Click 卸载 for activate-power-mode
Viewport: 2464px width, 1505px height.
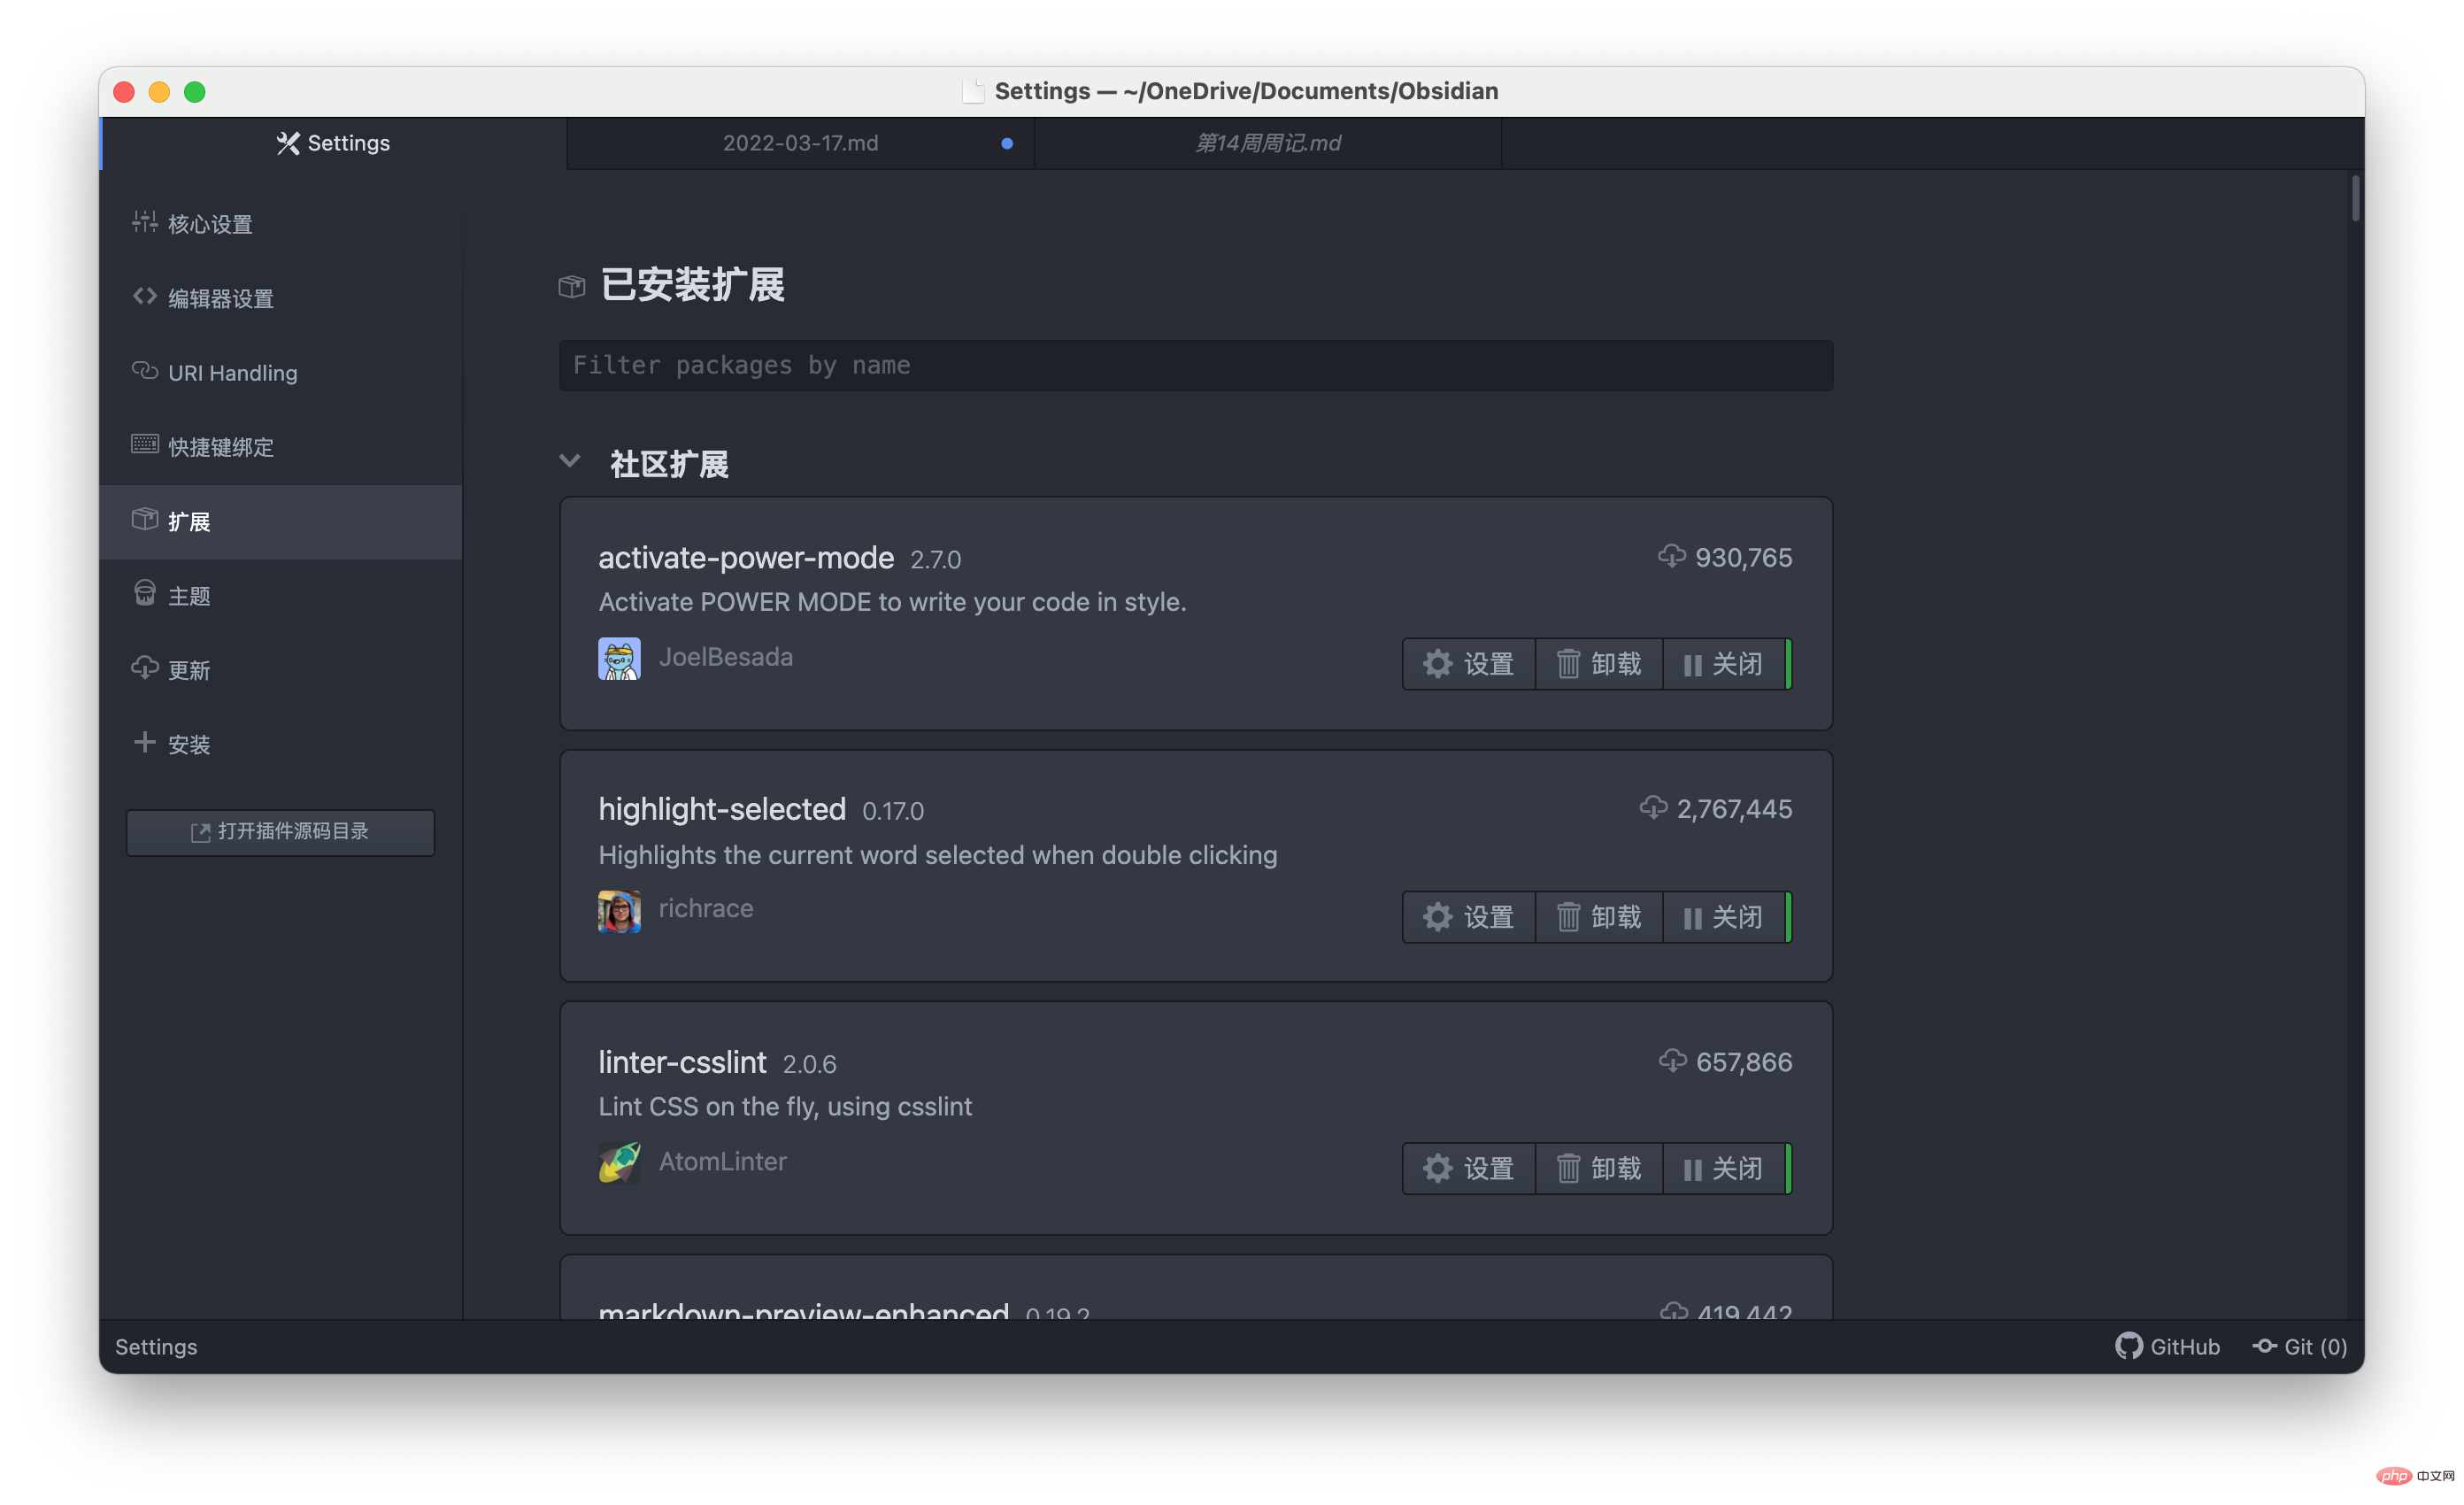click(1598, 664)
